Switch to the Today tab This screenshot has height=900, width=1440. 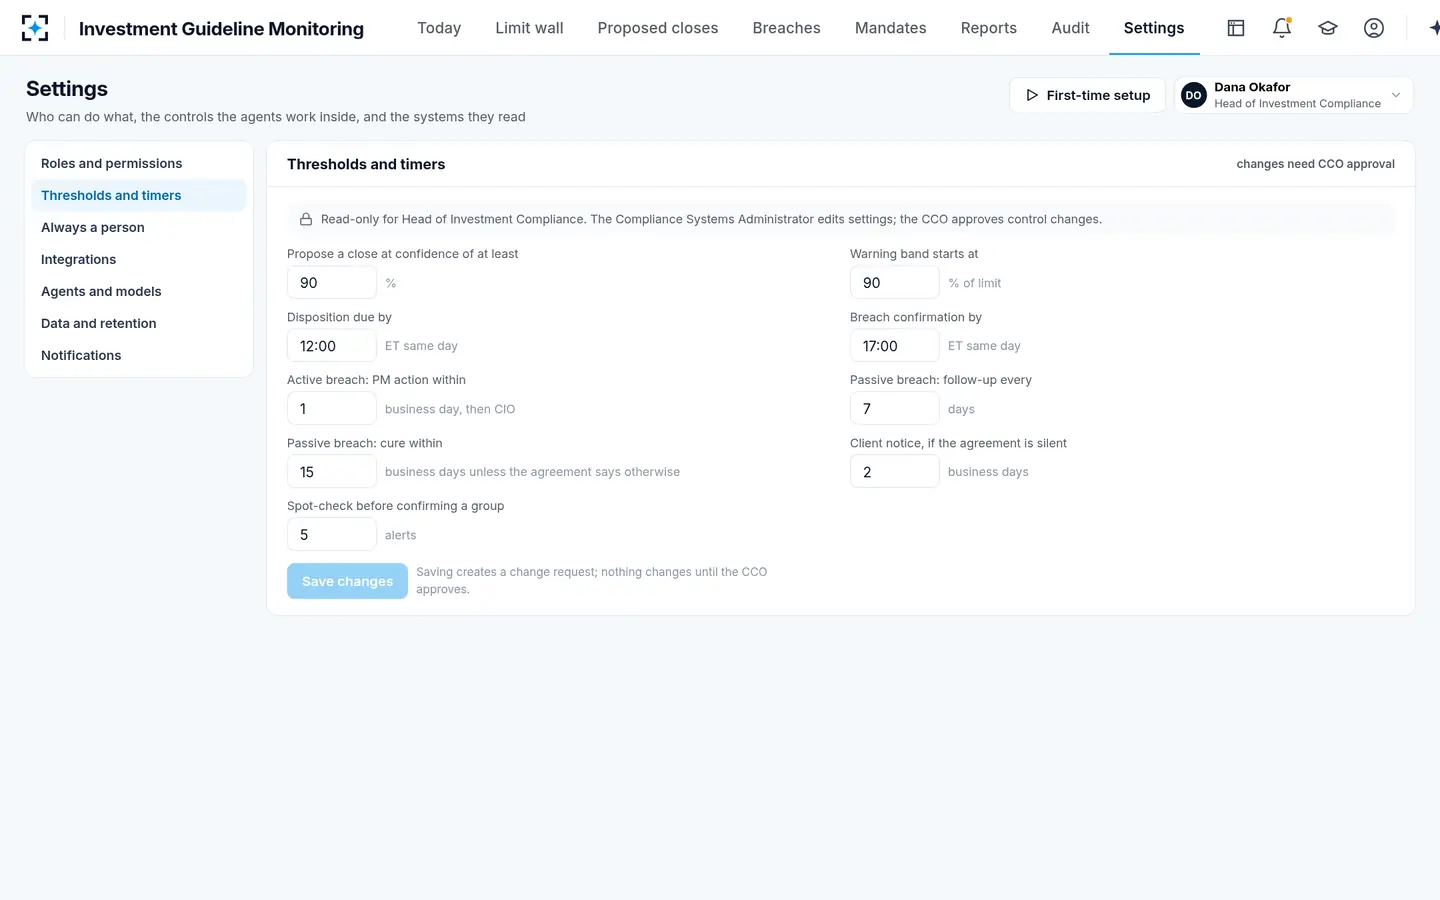(439, 28)
